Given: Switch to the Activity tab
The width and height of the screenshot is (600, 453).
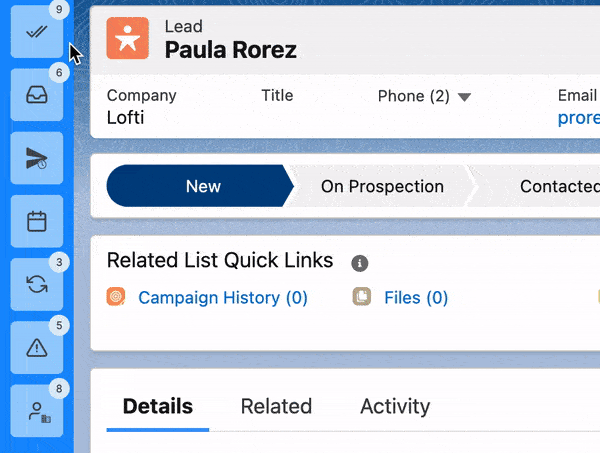Looking at the screenshot, I should [395, 406].
